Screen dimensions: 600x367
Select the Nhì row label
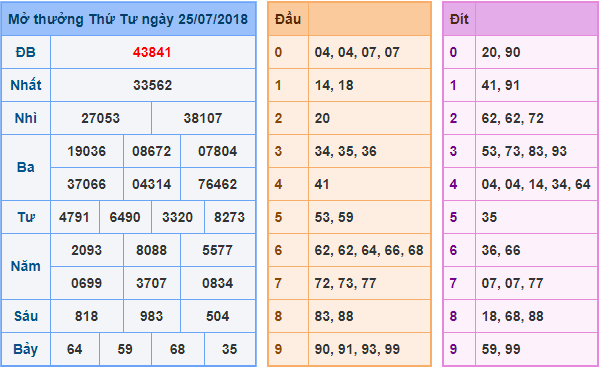pyautogui.click(x=26, y=118)
